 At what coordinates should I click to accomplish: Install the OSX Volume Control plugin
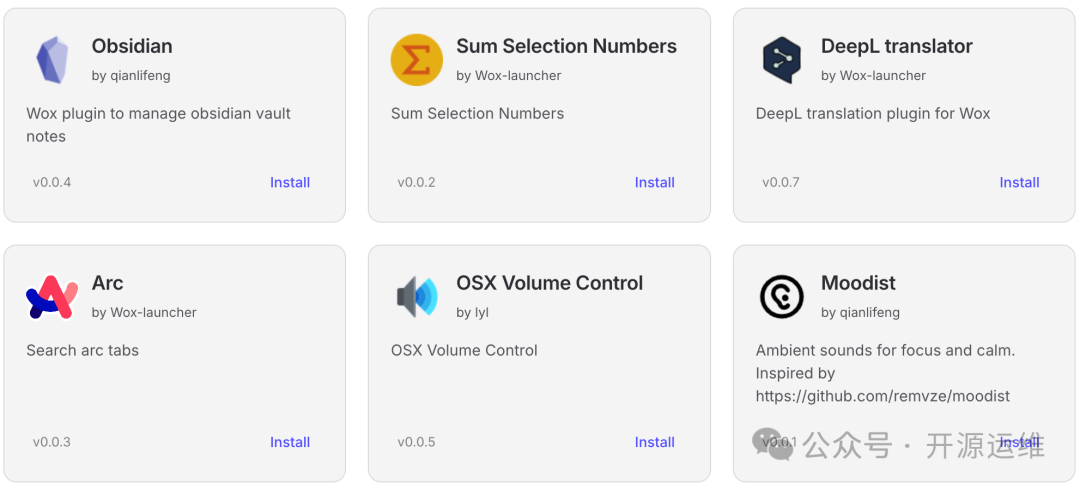pyautogui.click(x=654, y=442)
